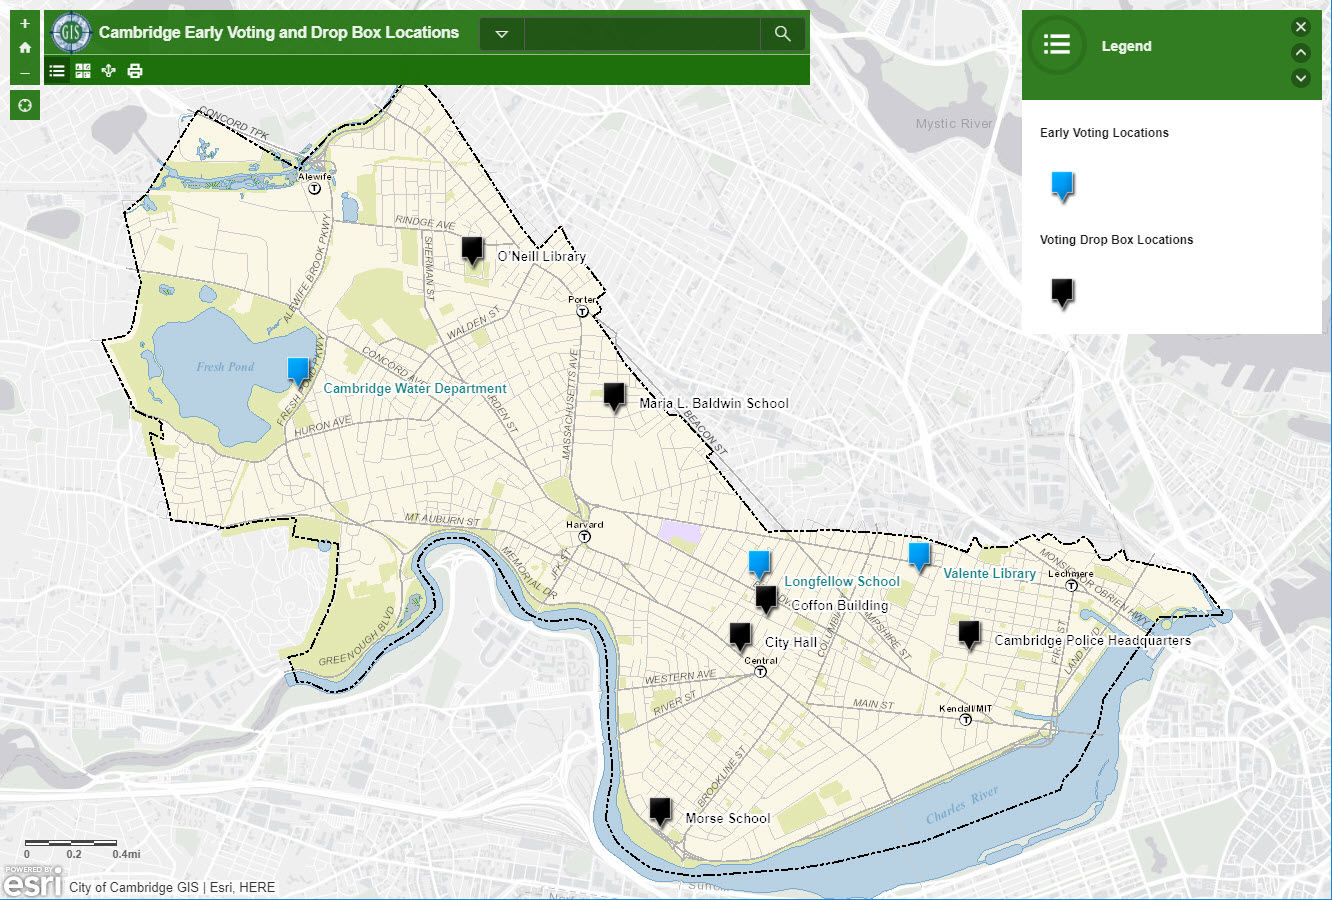This screenshot has width=1332, height=900.
Task: Expand the Legend panel with down chevron
Action: tap(1300, 78)
